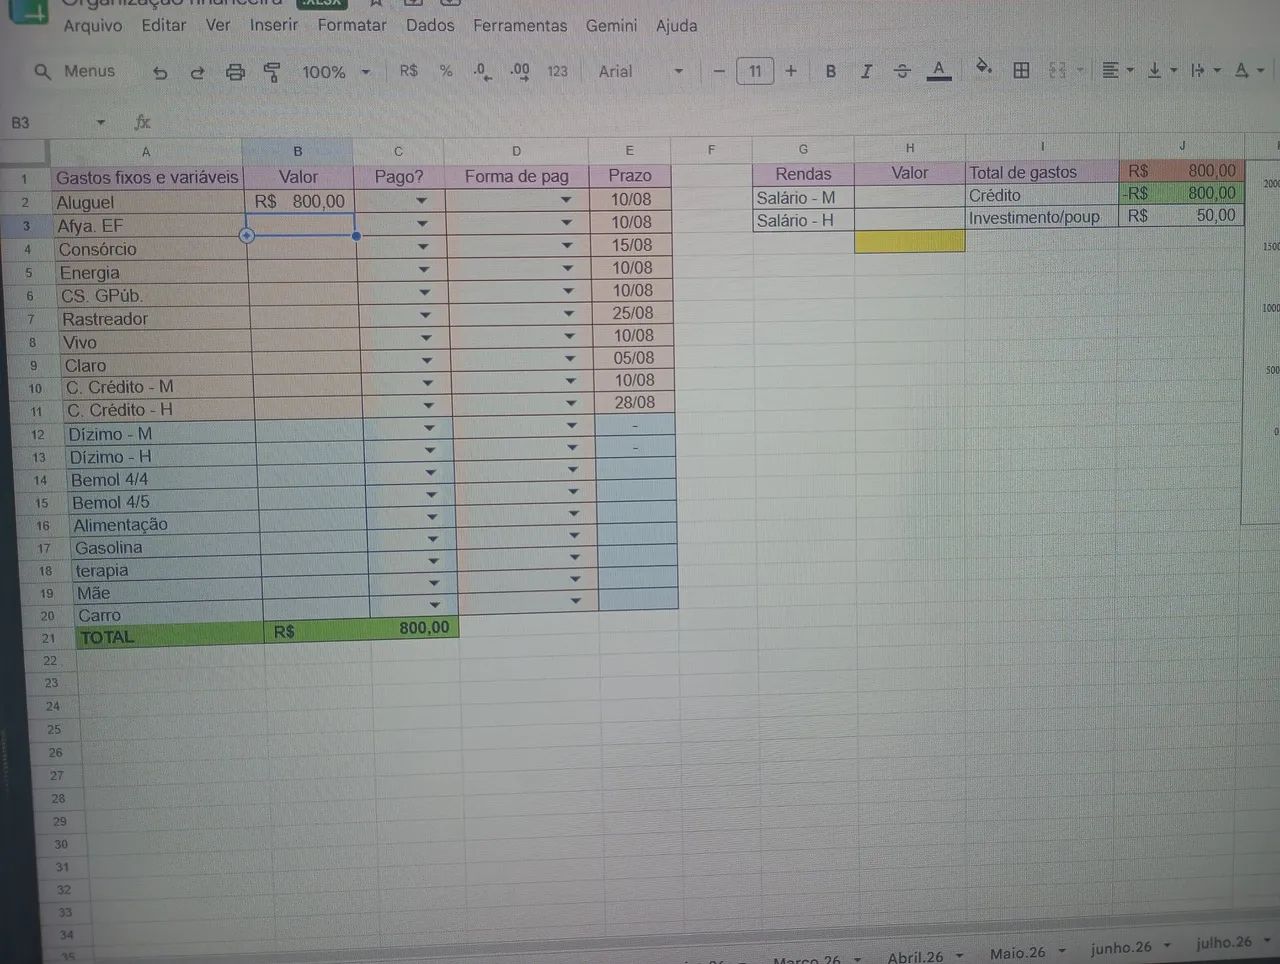Click the undo arrow icon
The width and height of the screenshot is (1280, 964).
160,72
